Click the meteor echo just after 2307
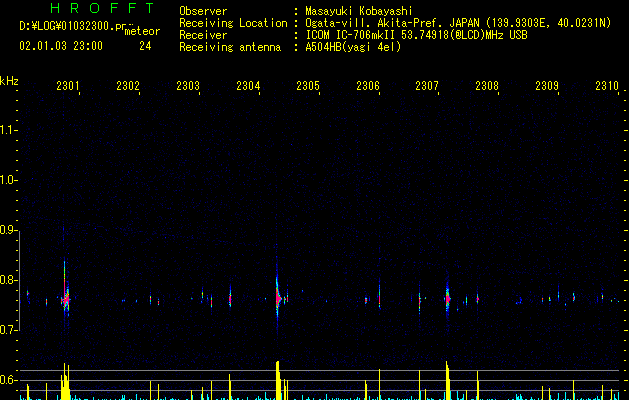Viewport: 629px width, 400px height. click(x=448, y=298)
